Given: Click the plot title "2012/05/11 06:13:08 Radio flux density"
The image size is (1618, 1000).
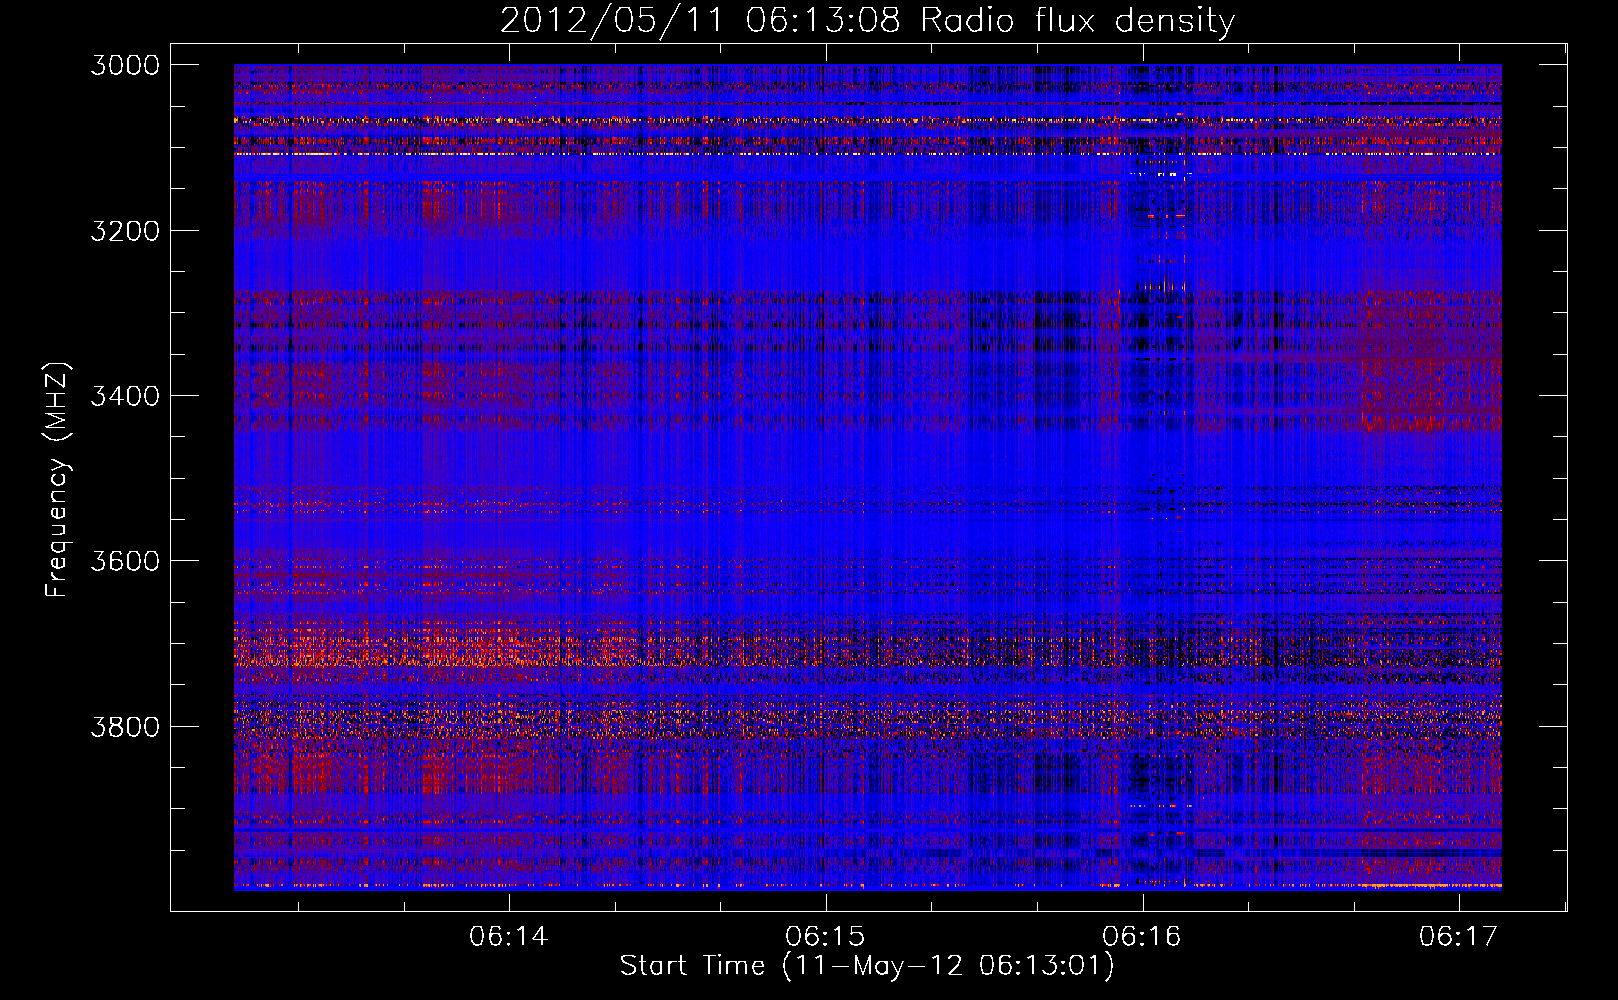Looking at the screenshot, I should [867, 20].
